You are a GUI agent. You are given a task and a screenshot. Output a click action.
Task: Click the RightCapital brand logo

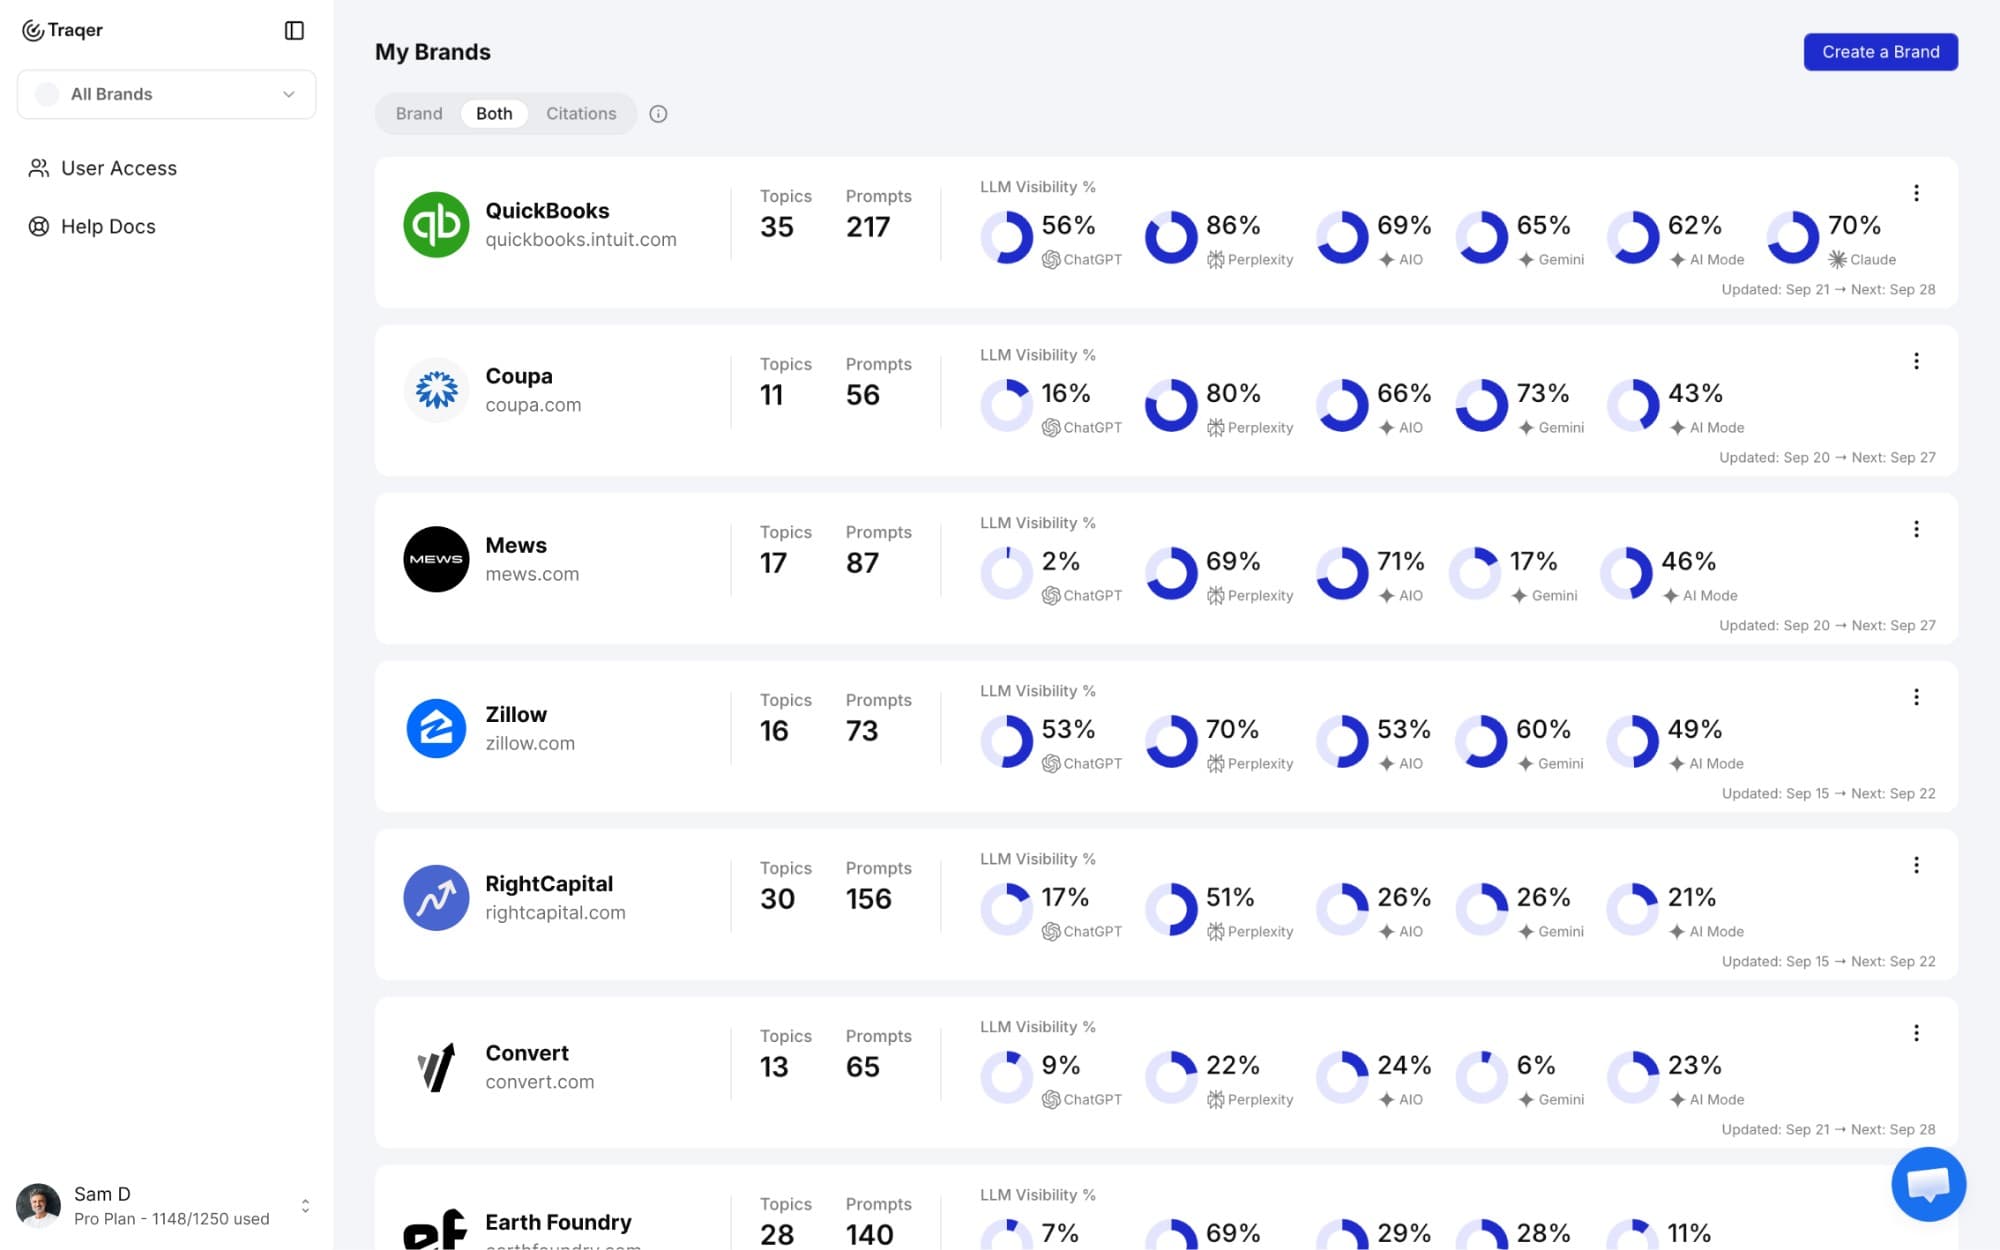[436, 898]
